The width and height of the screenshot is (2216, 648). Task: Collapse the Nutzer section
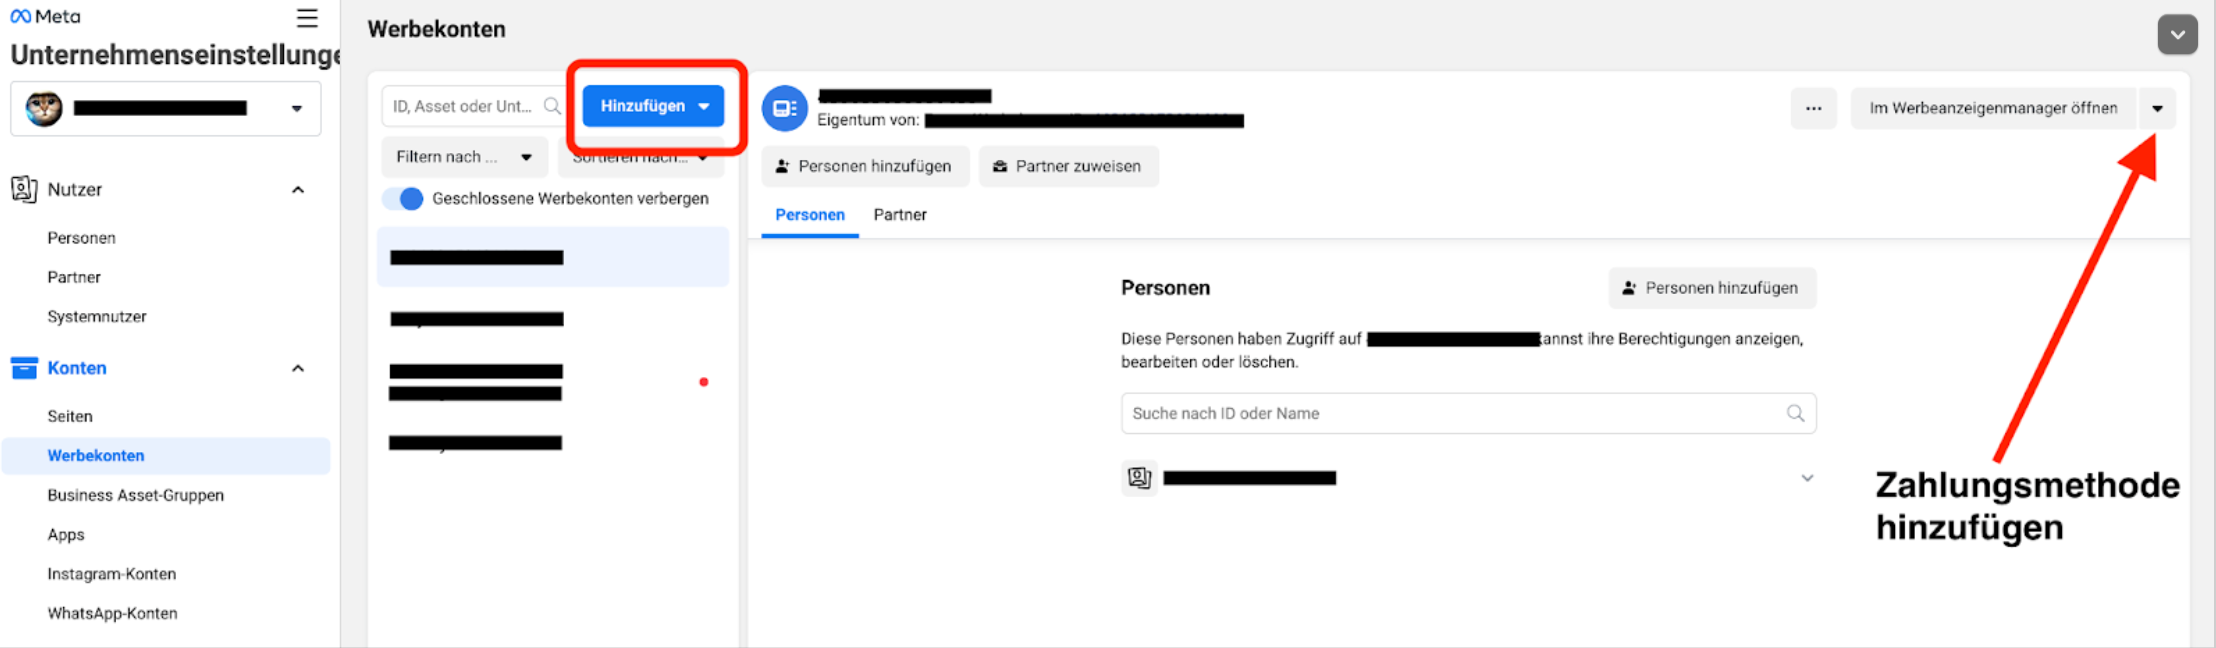point(297,190)
